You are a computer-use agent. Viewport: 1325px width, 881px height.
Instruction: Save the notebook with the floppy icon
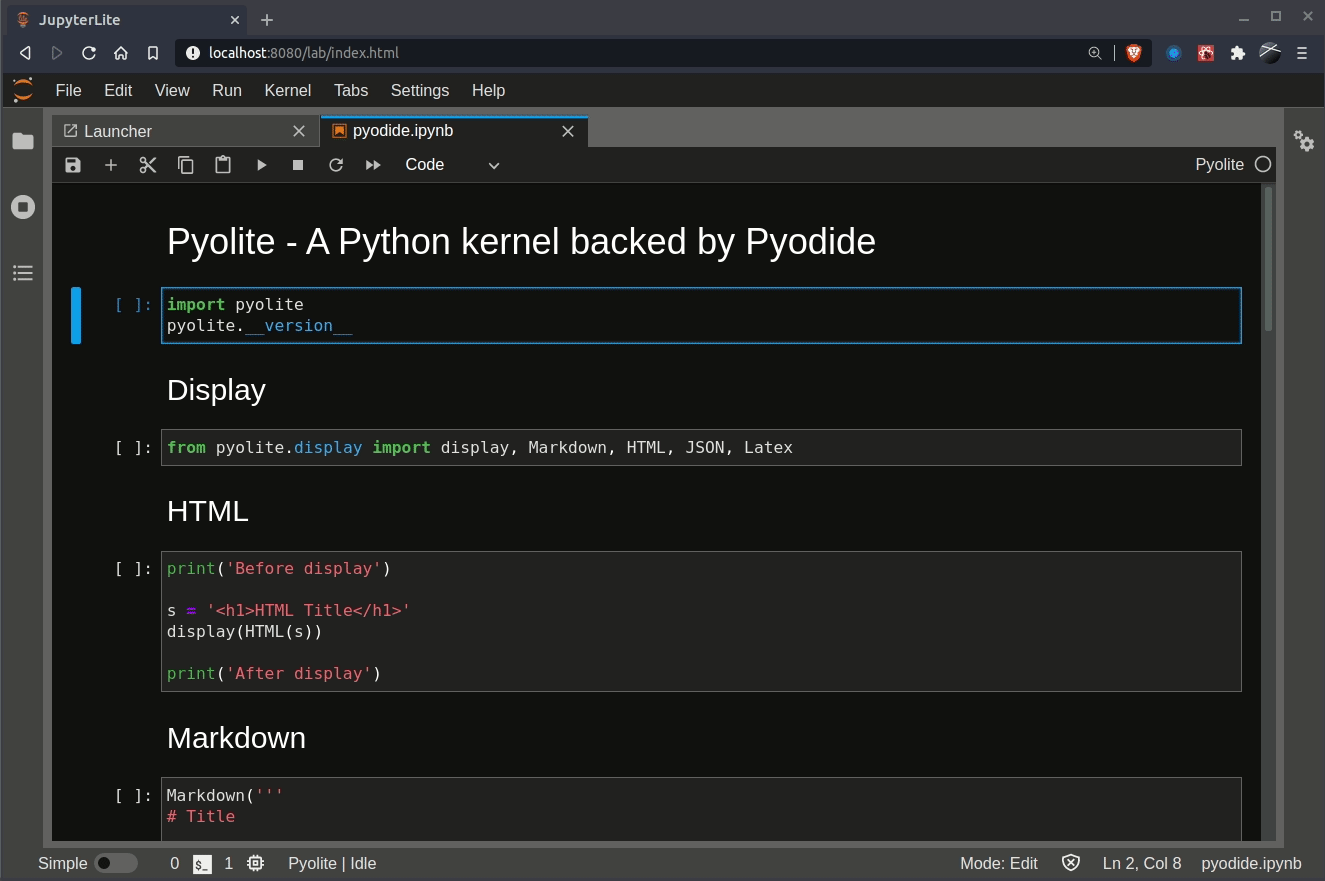coord(73,165)
